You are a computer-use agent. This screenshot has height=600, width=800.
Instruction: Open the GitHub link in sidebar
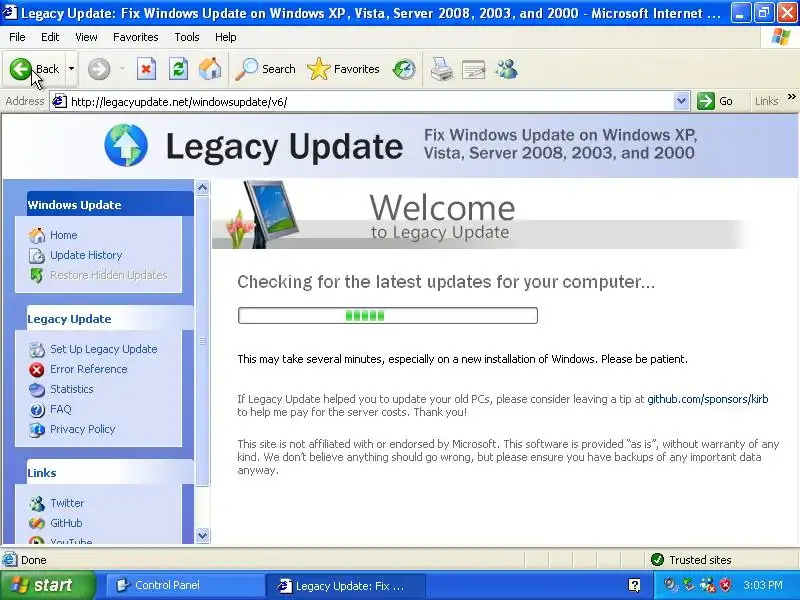(66, 523)
